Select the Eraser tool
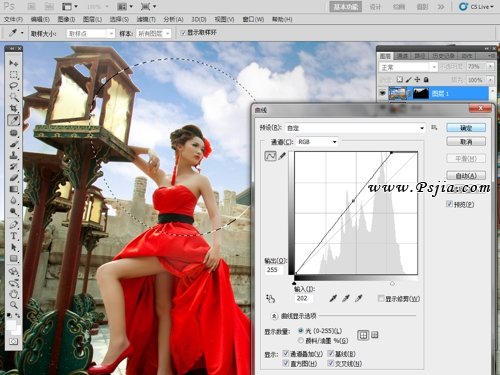This screenshot has width=500, height=375. [14, 178]
